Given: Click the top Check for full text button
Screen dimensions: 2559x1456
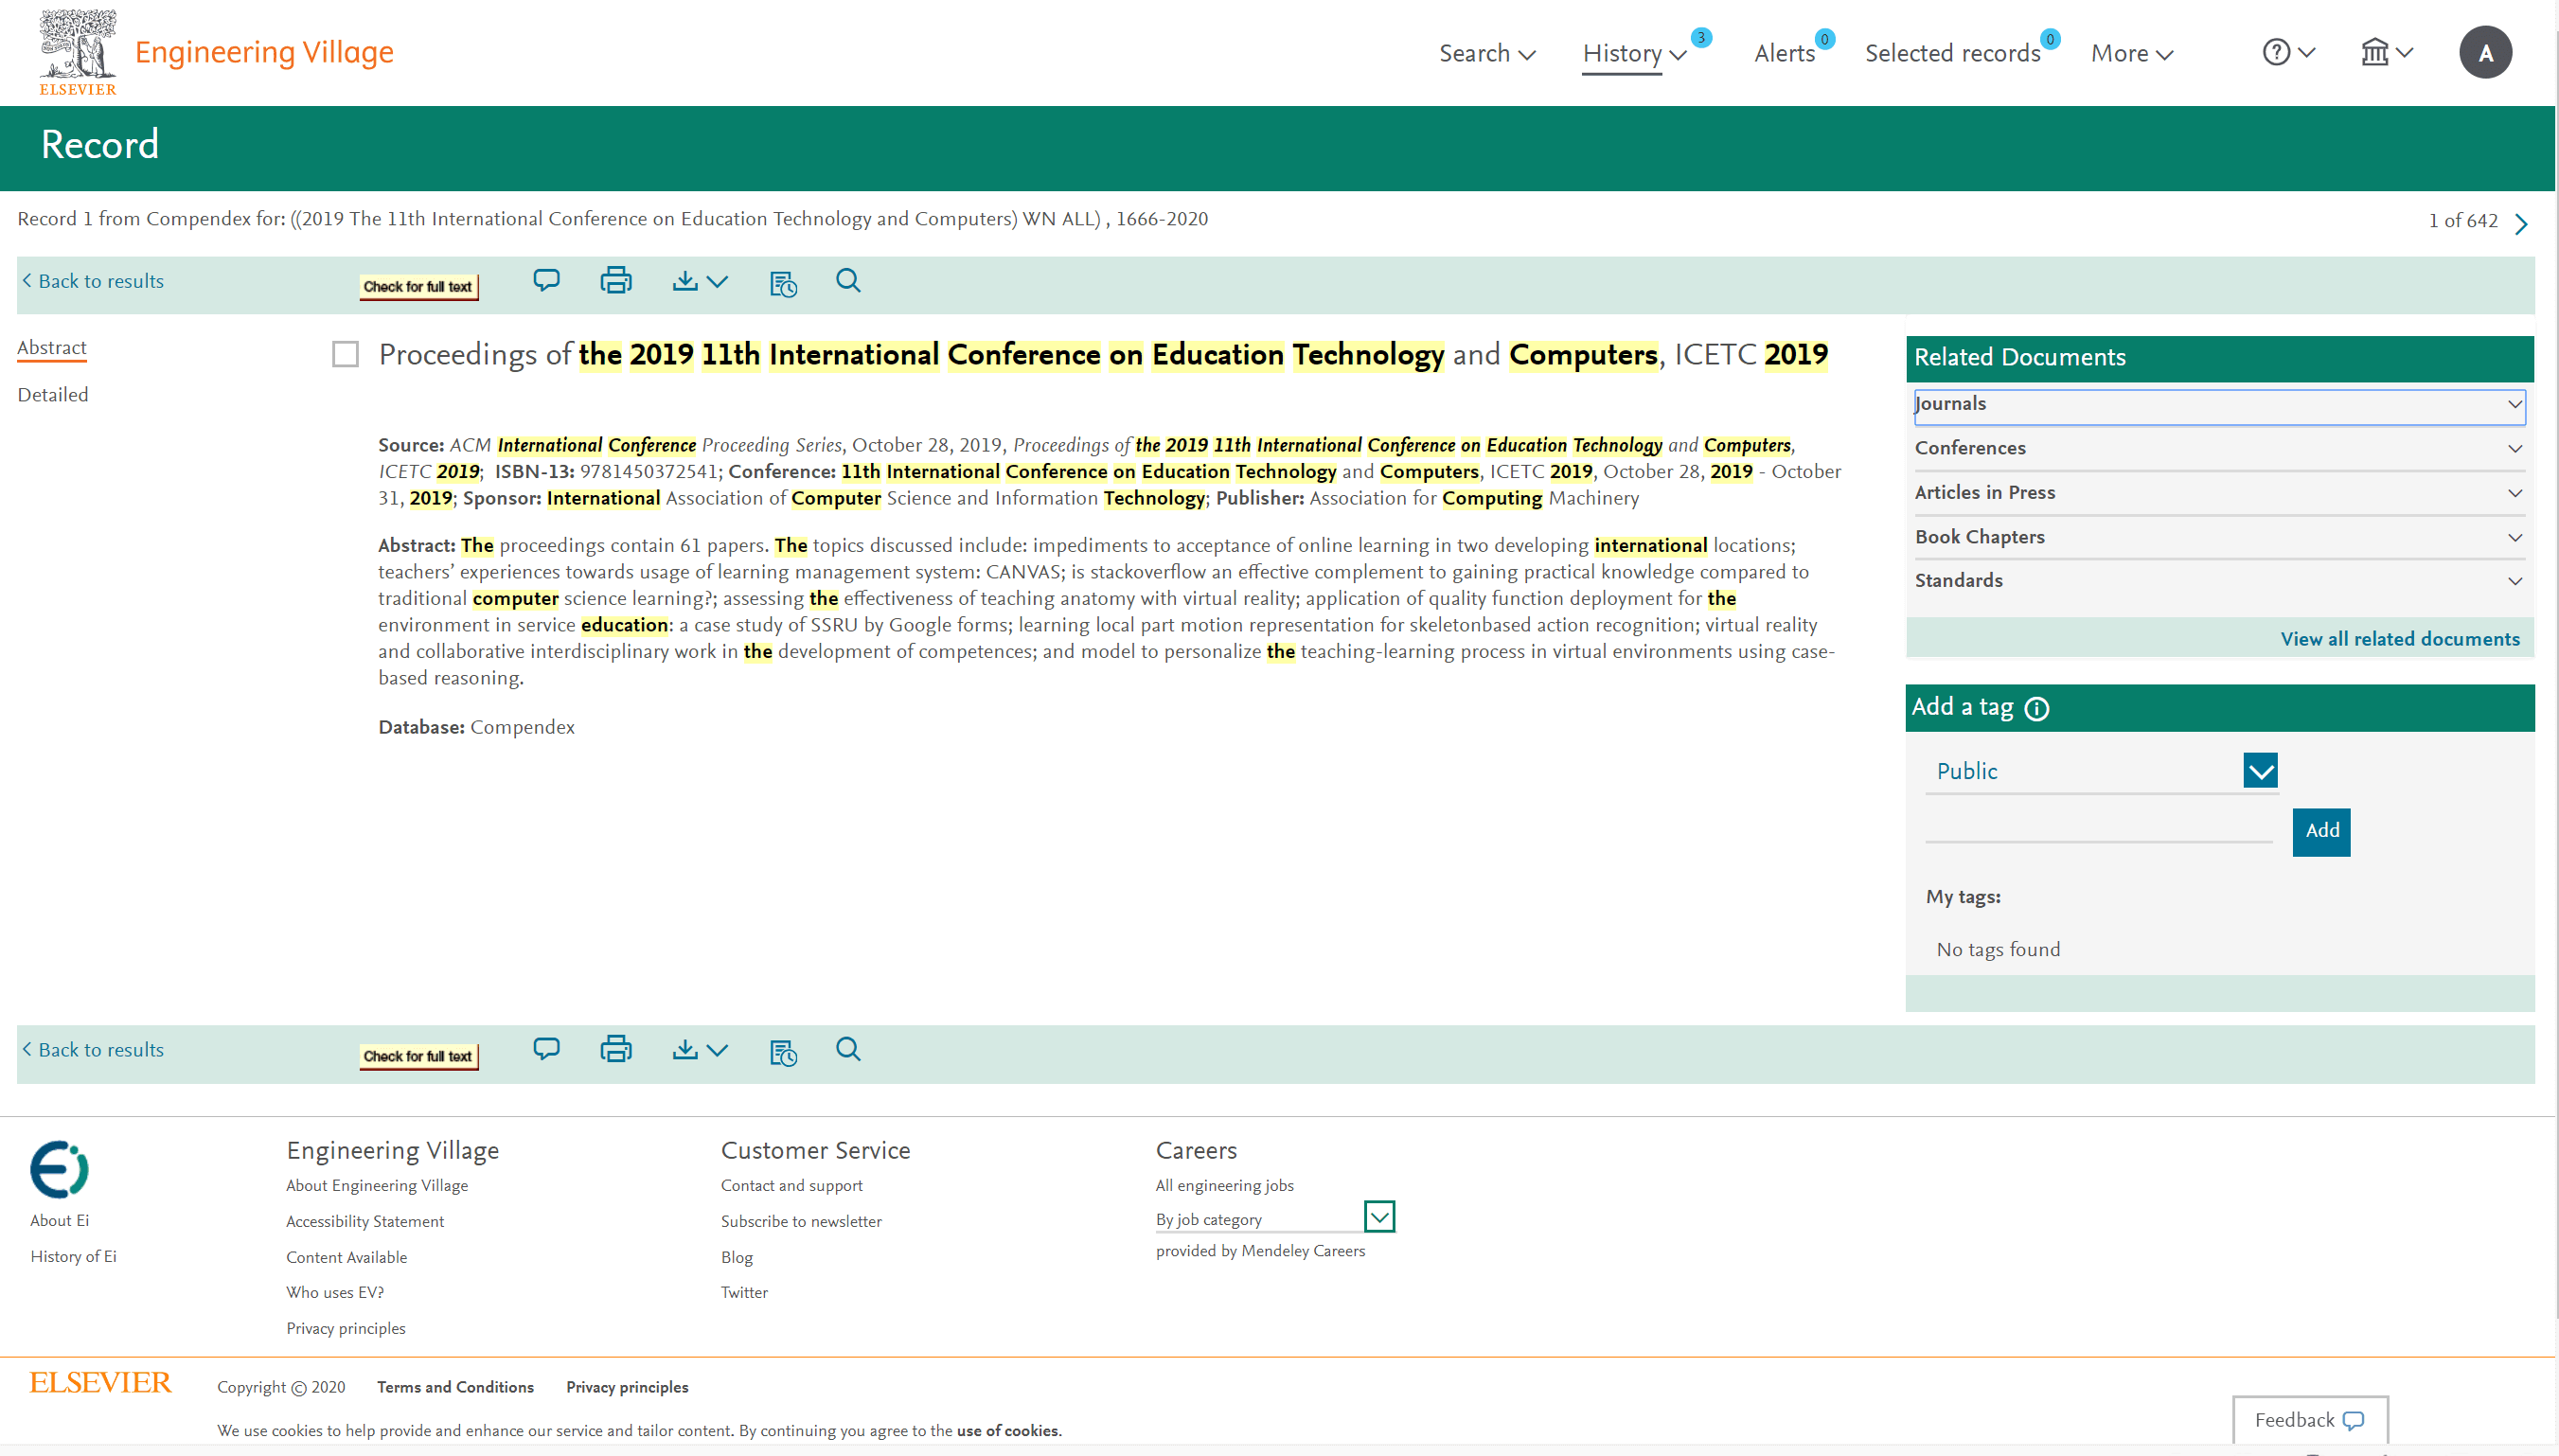Looking at the screenshot, I should coord(419,287).
